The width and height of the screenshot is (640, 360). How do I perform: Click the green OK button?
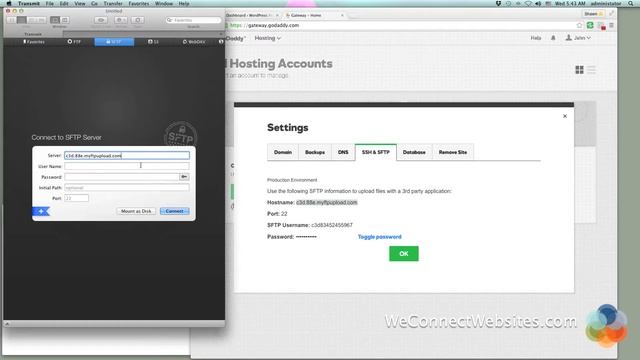pyautogui.click(x=404, y=253)
